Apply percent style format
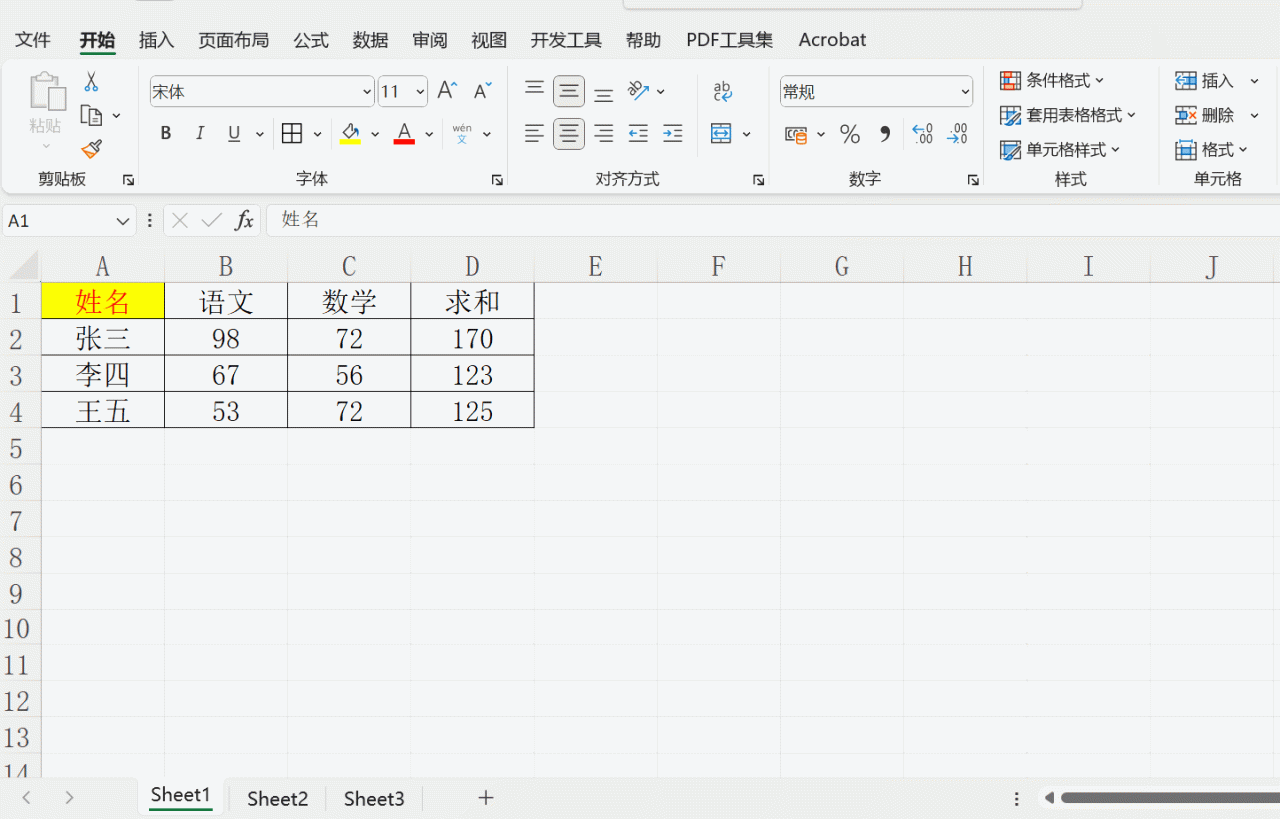This screenshot has width=1280, height=819. click(x=850, y=134)
